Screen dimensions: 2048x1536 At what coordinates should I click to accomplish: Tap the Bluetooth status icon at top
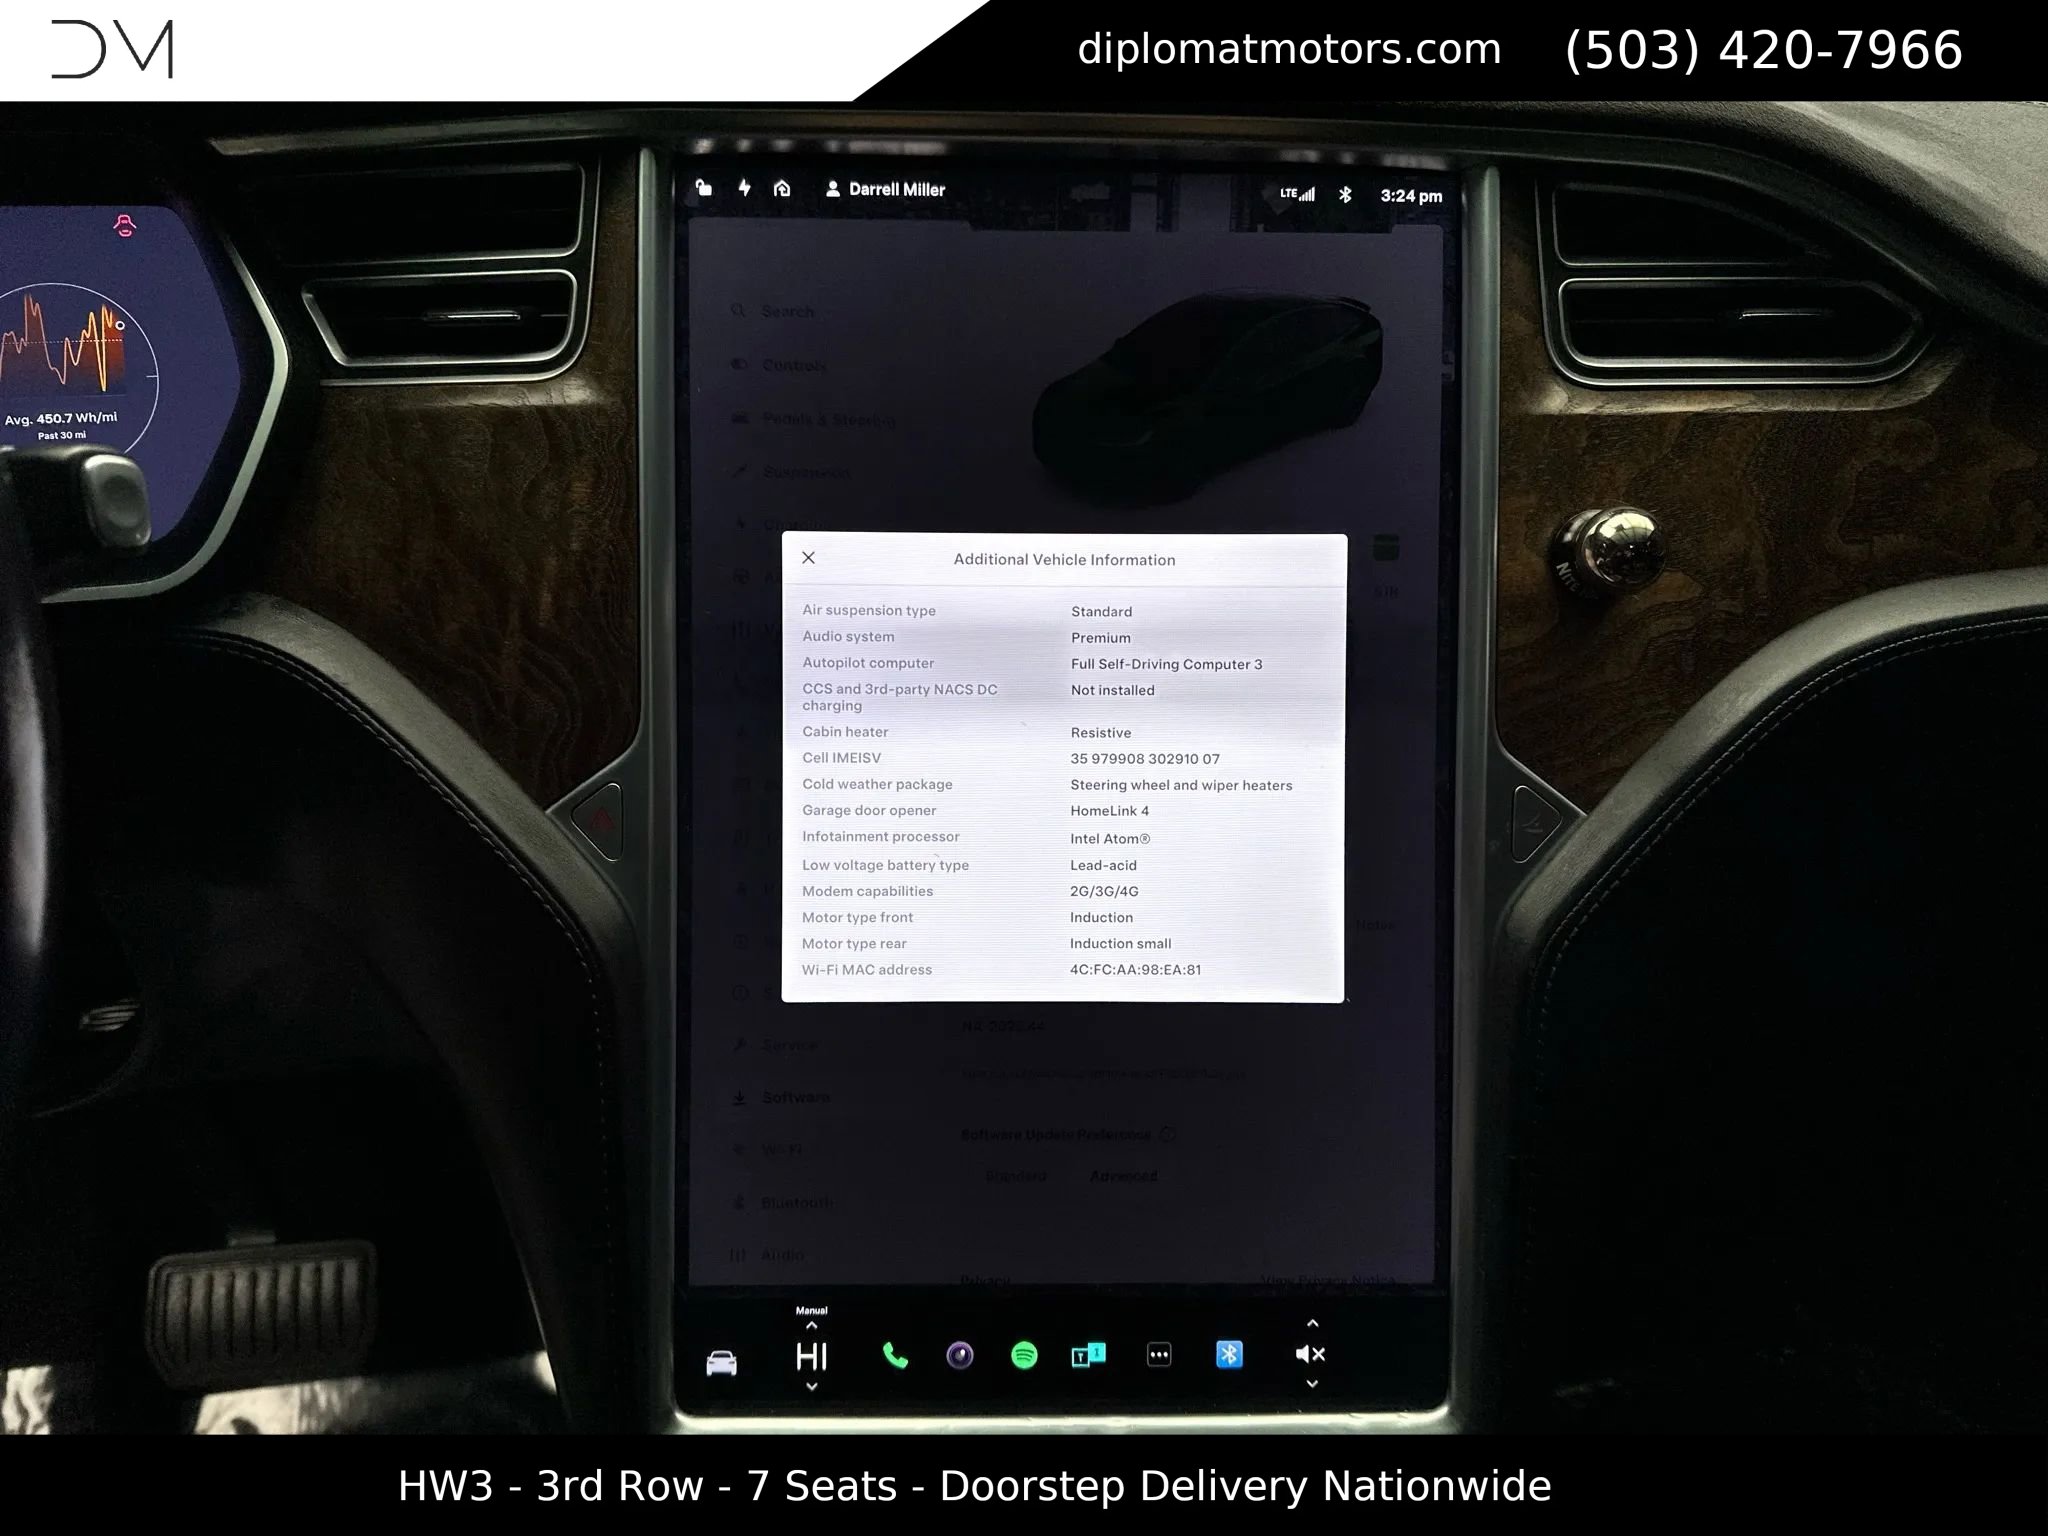[1345, 194]
